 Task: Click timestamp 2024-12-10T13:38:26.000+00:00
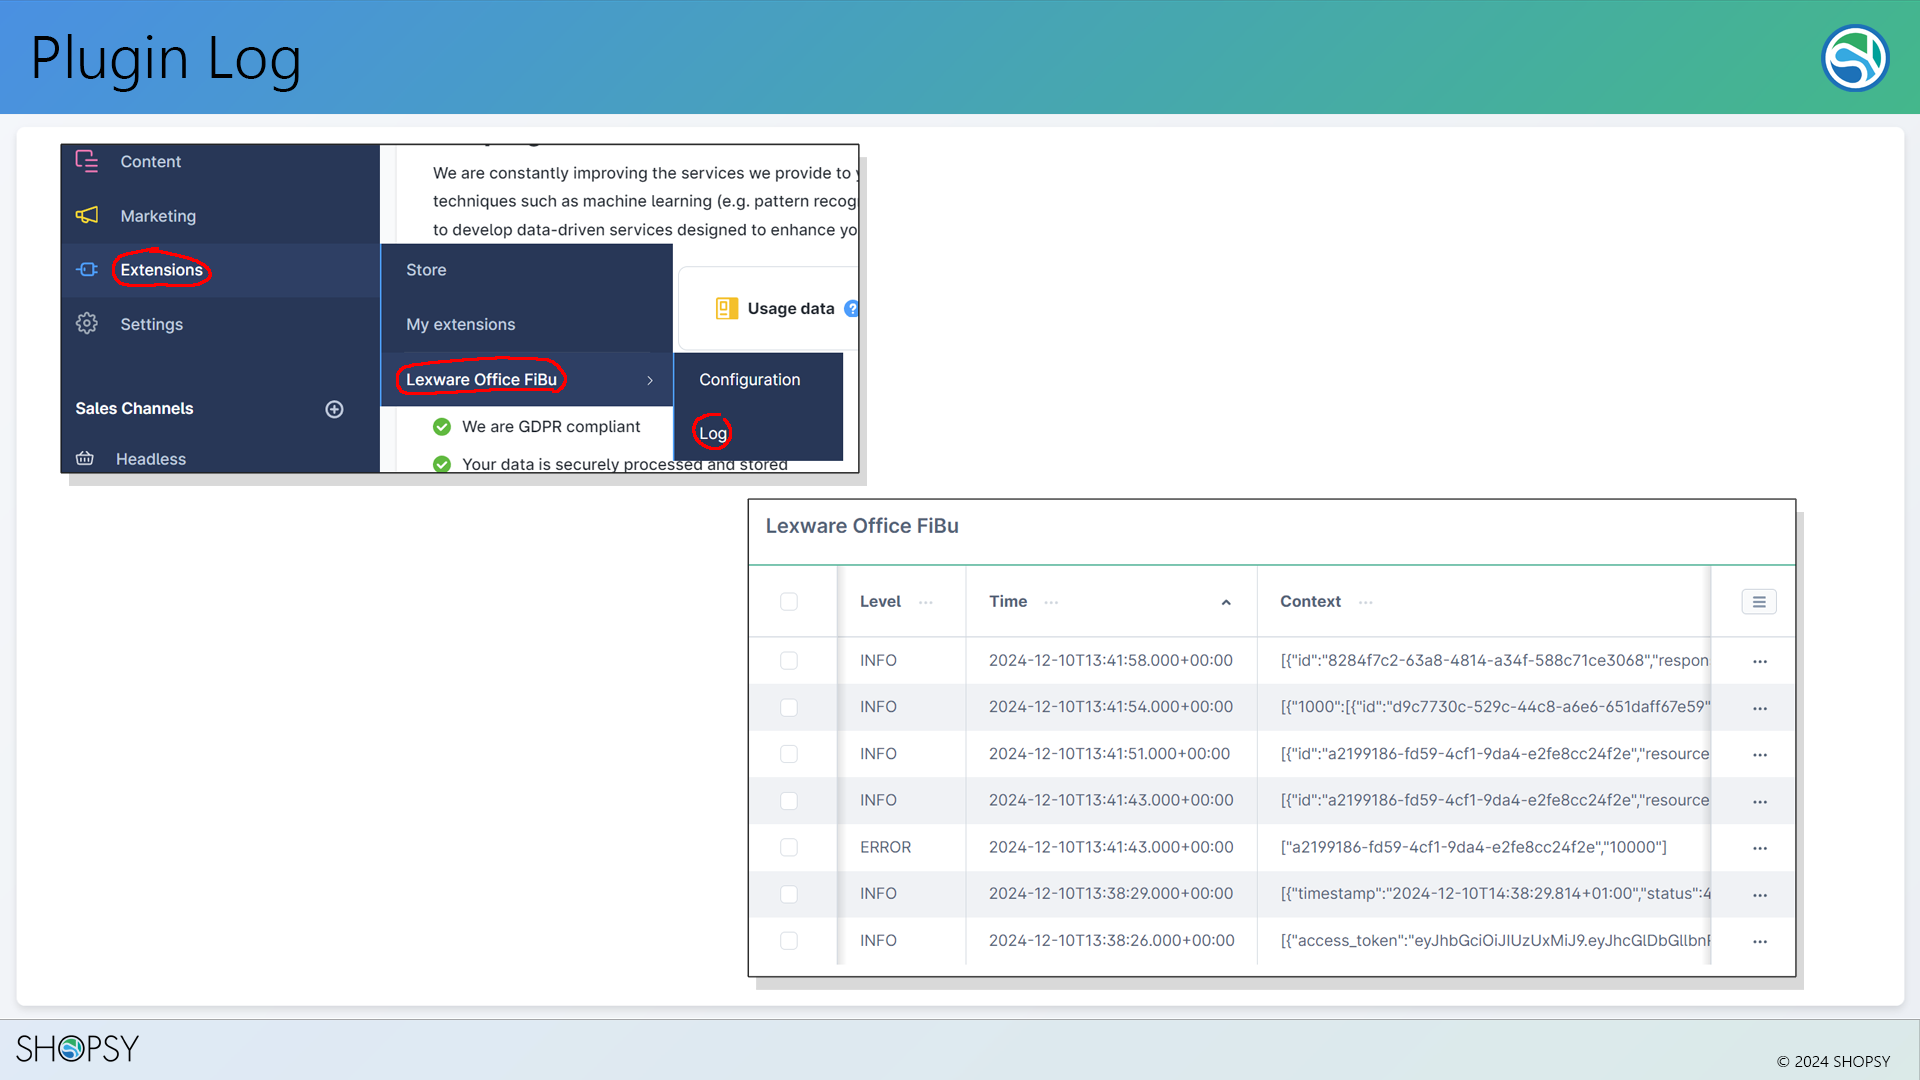(1112, 940)
